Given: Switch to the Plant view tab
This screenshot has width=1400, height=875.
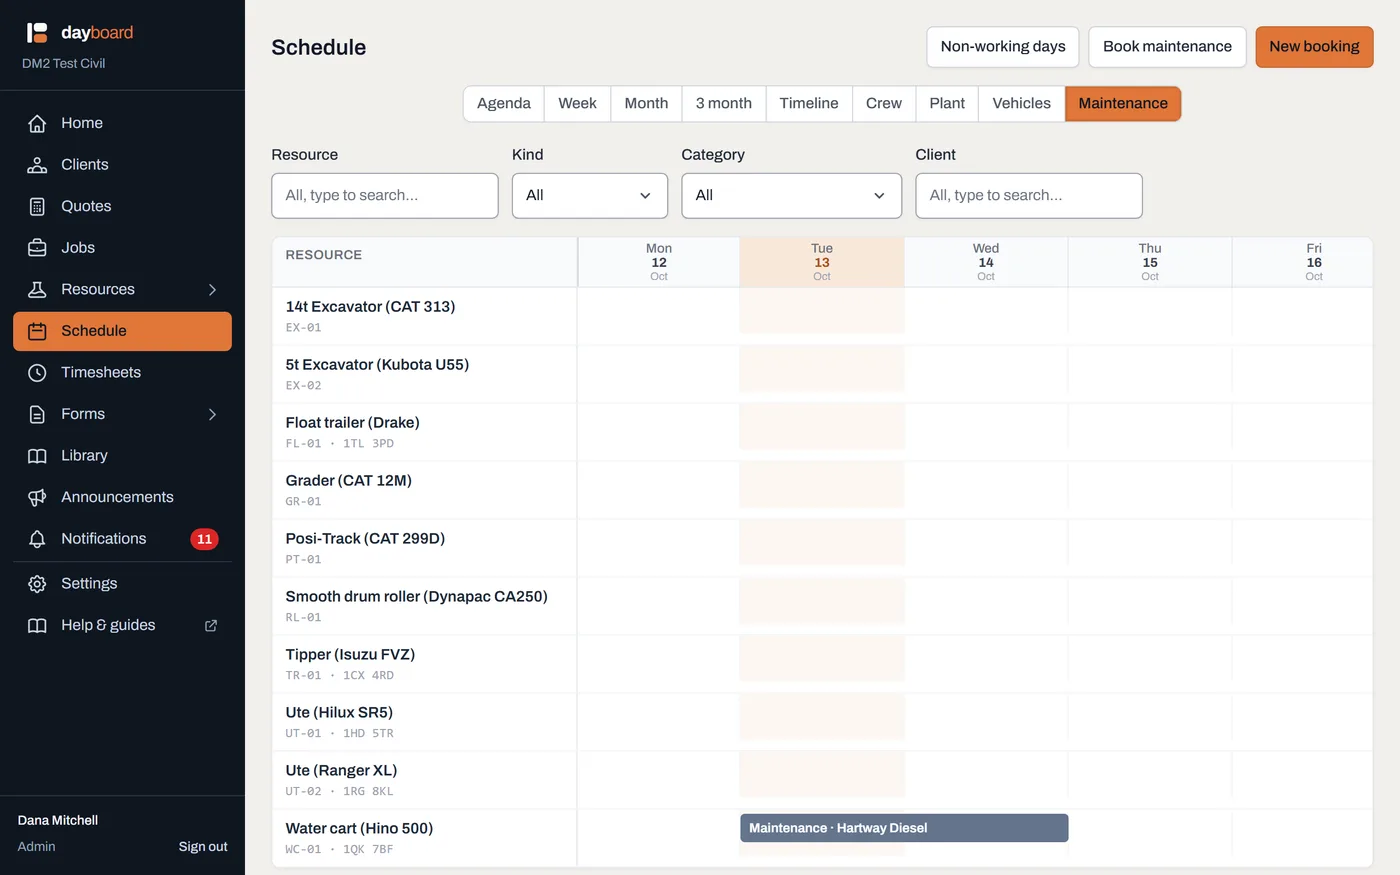Looking at the screenshot, I should (x=947, y=103).
